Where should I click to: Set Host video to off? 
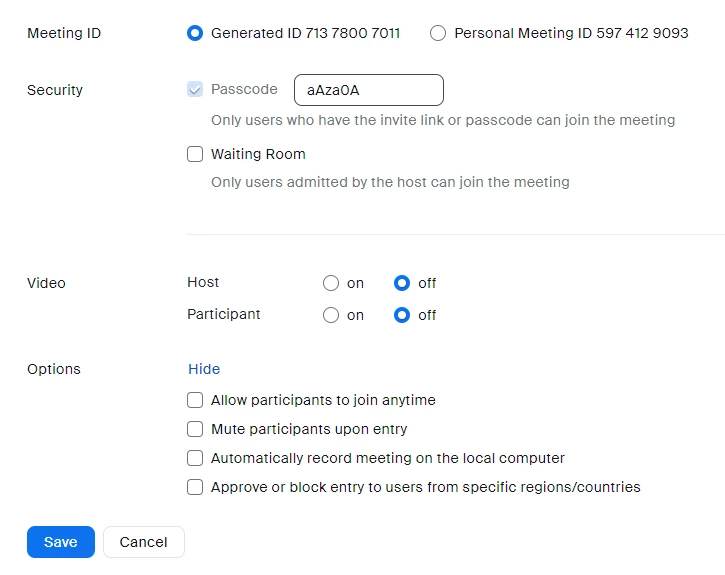(402, 283)
